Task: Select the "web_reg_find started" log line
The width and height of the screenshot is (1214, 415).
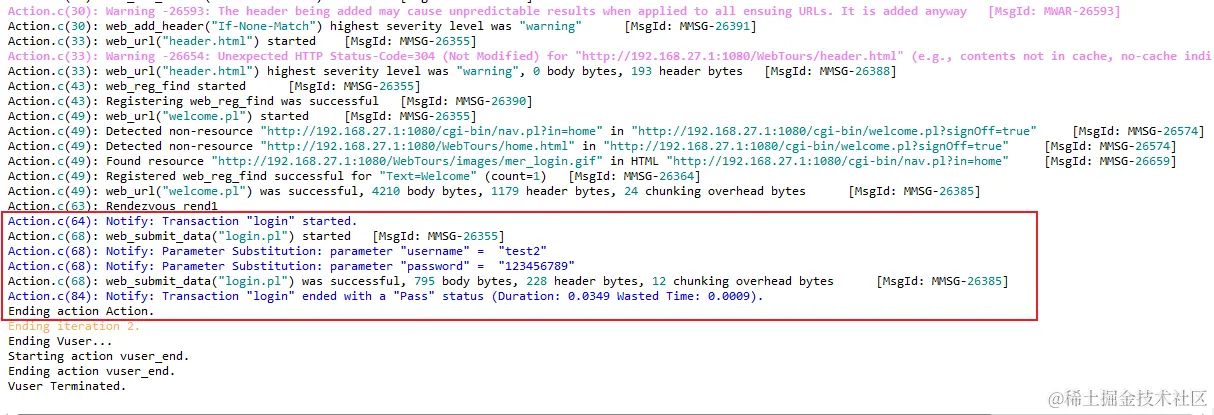Action: (x=214, y=86)
